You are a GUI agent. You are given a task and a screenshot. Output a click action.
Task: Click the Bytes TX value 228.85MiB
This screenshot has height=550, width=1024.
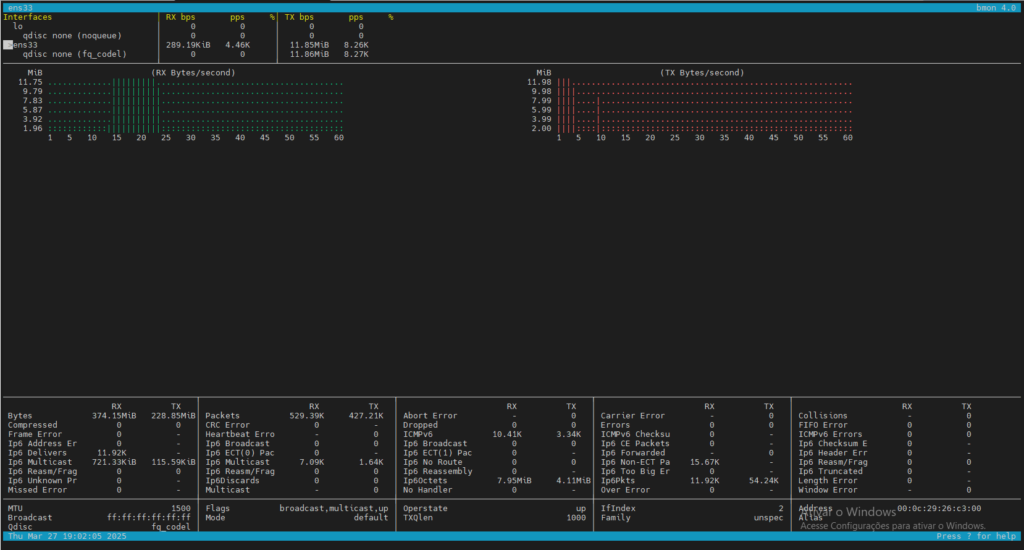click(174, 415)
